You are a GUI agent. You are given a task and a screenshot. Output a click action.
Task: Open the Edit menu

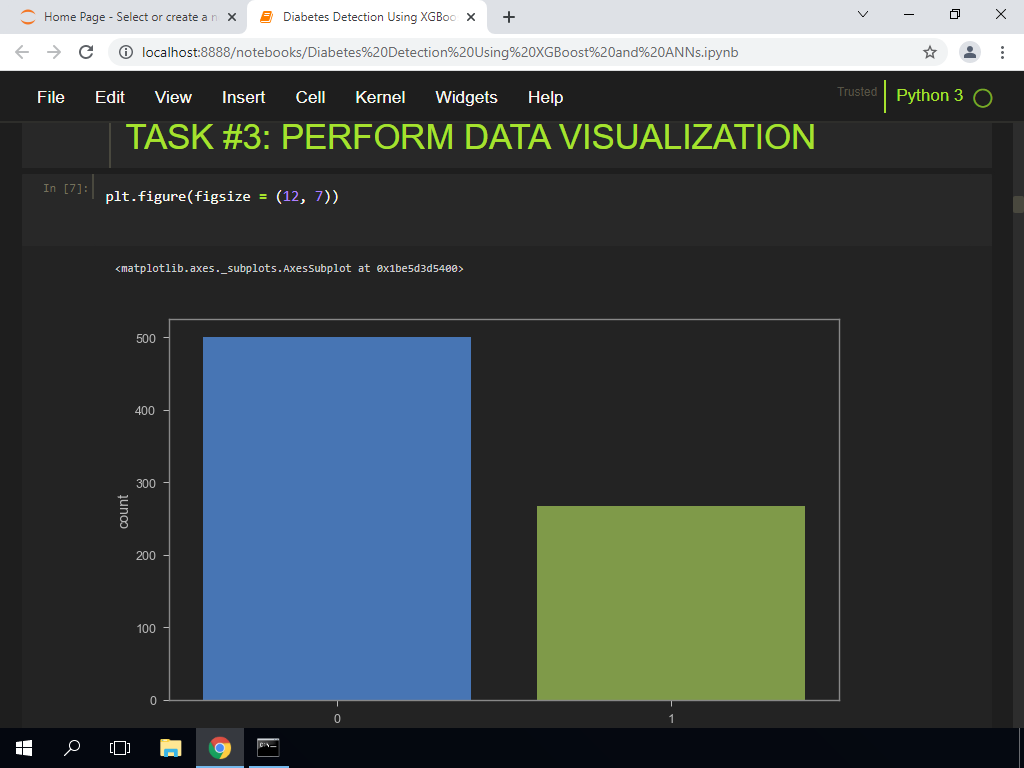coord(110,97)
